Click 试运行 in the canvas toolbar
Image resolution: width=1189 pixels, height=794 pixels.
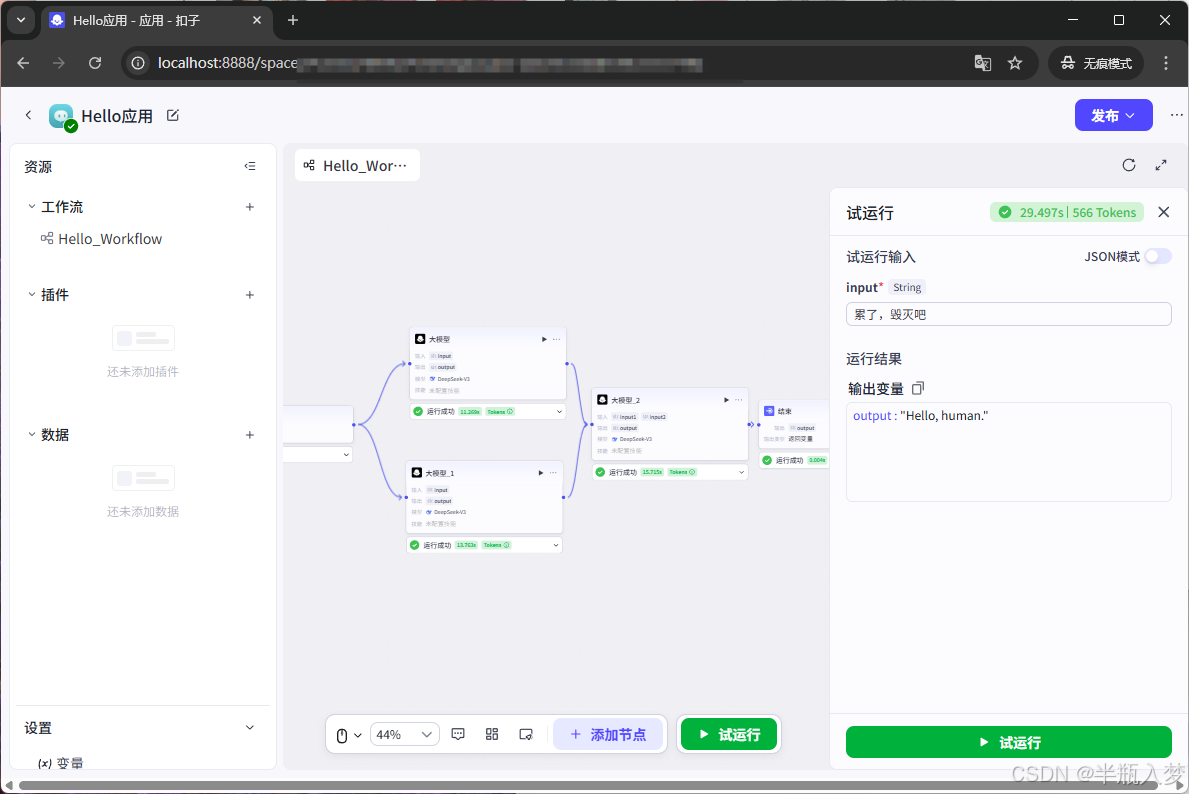pos(729,734)
